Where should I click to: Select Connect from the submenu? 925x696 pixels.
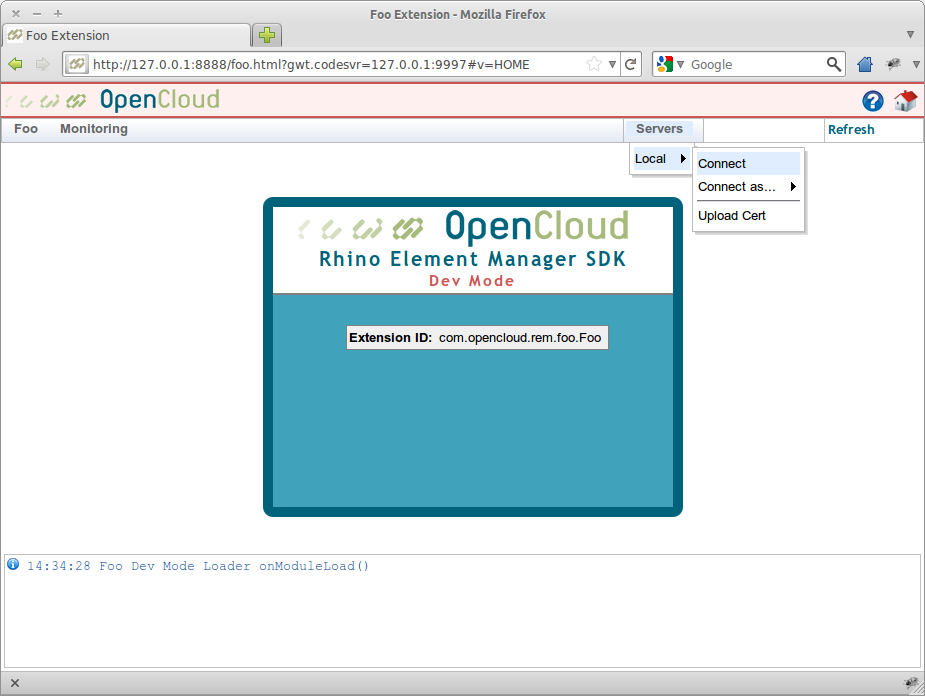click(722, 164)
